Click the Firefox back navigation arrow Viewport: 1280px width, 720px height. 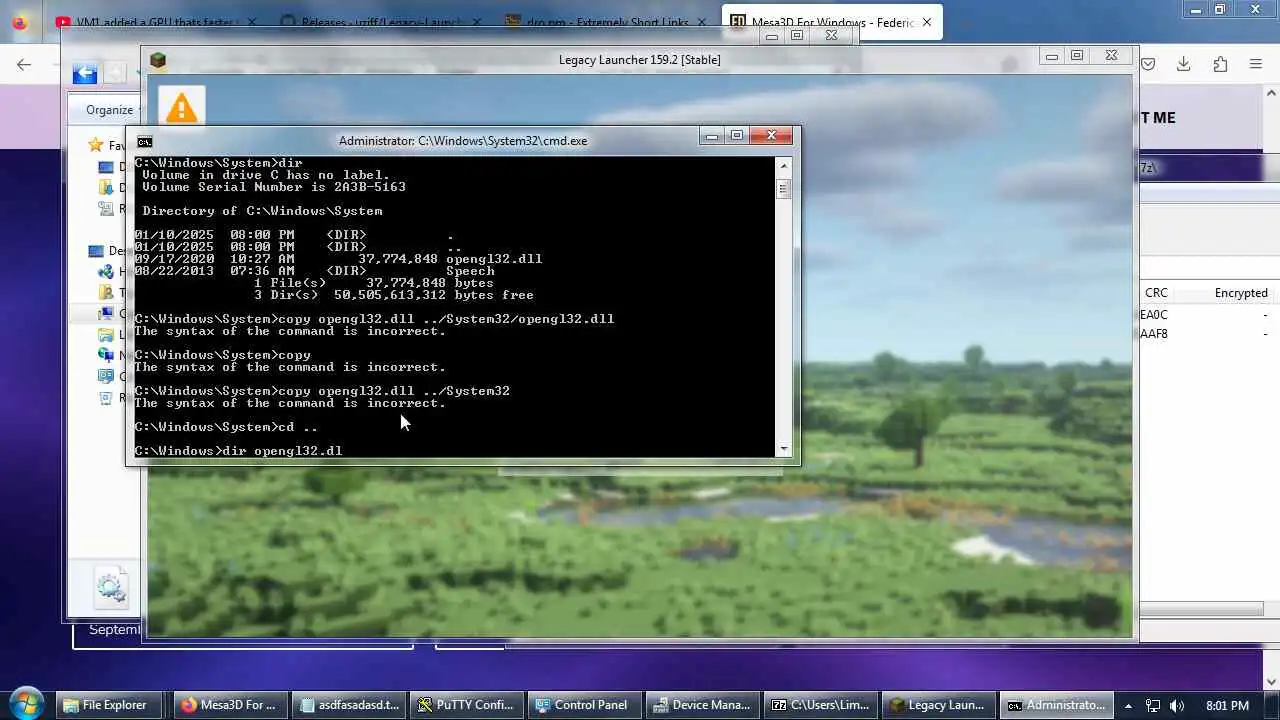coord(24,64)
